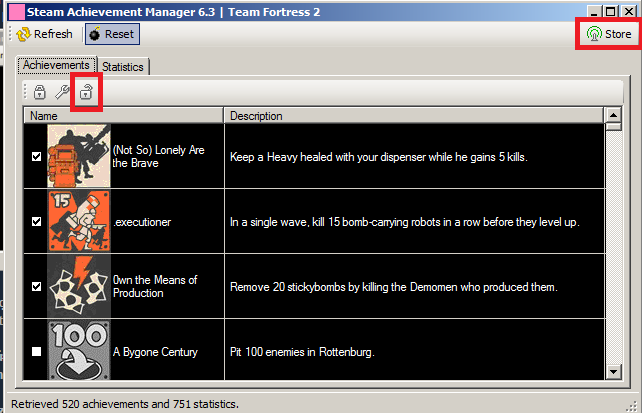Click the pink application icon in title bar
The image size is (642, 413).
(16, 12)
